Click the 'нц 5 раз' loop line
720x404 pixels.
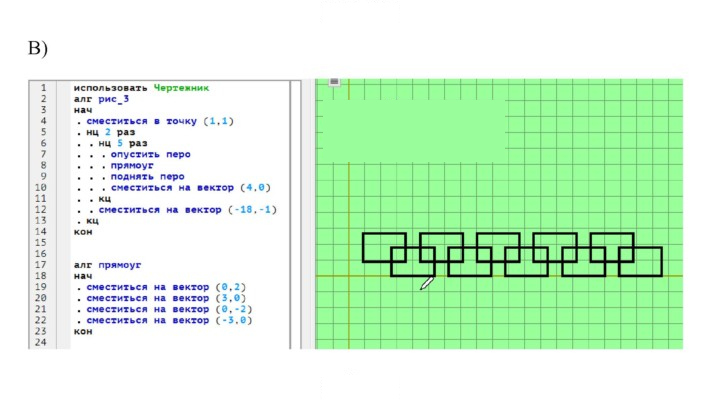[x=123, y=143]
